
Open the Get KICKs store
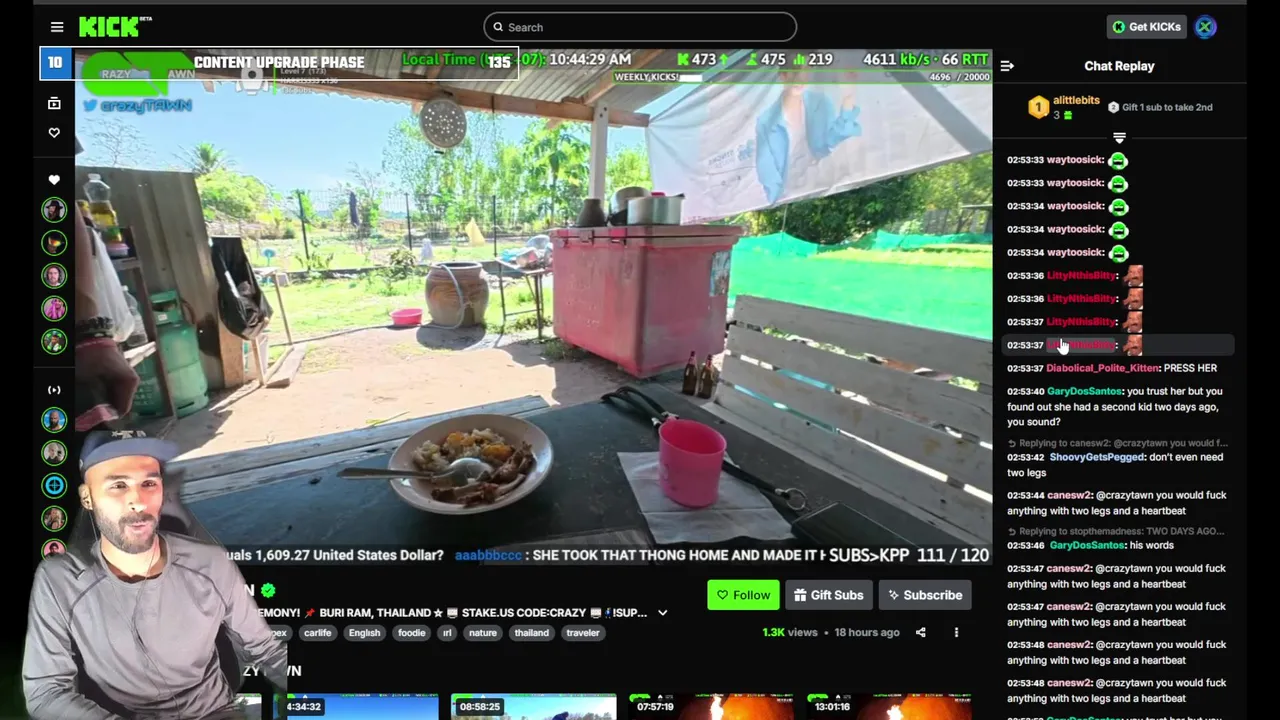[1147, 27]
